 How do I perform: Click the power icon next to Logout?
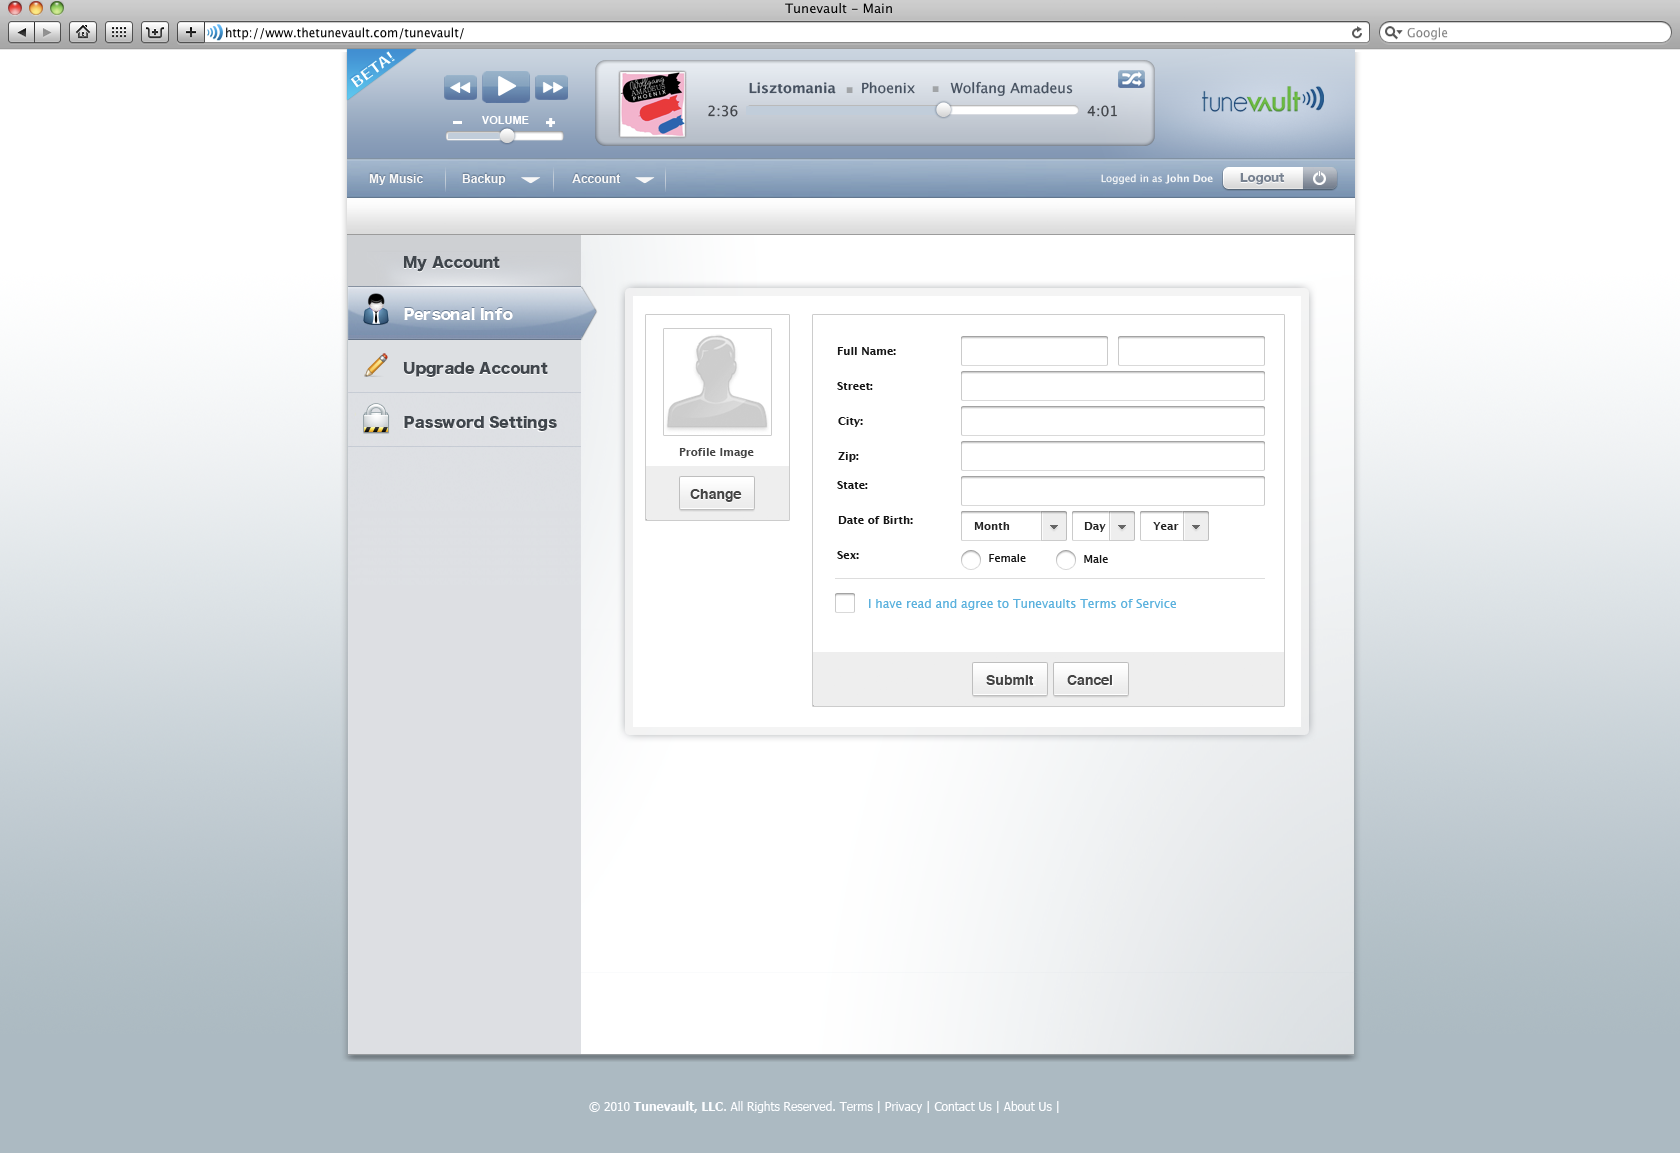[1319, 178]
